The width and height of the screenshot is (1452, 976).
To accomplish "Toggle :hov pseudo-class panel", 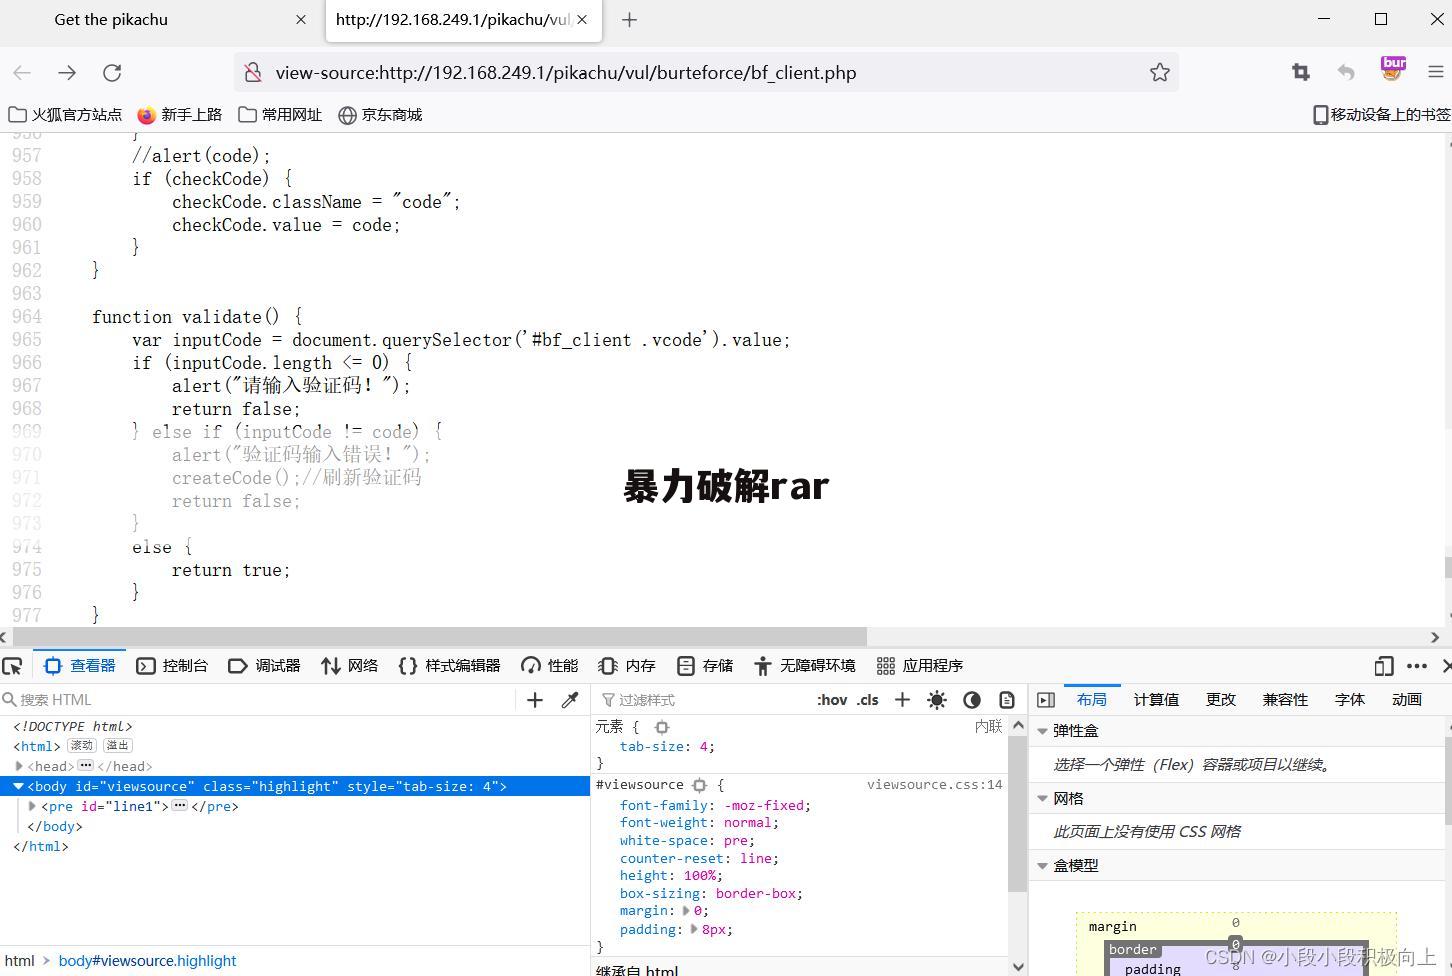I will [x=832, y=700].
